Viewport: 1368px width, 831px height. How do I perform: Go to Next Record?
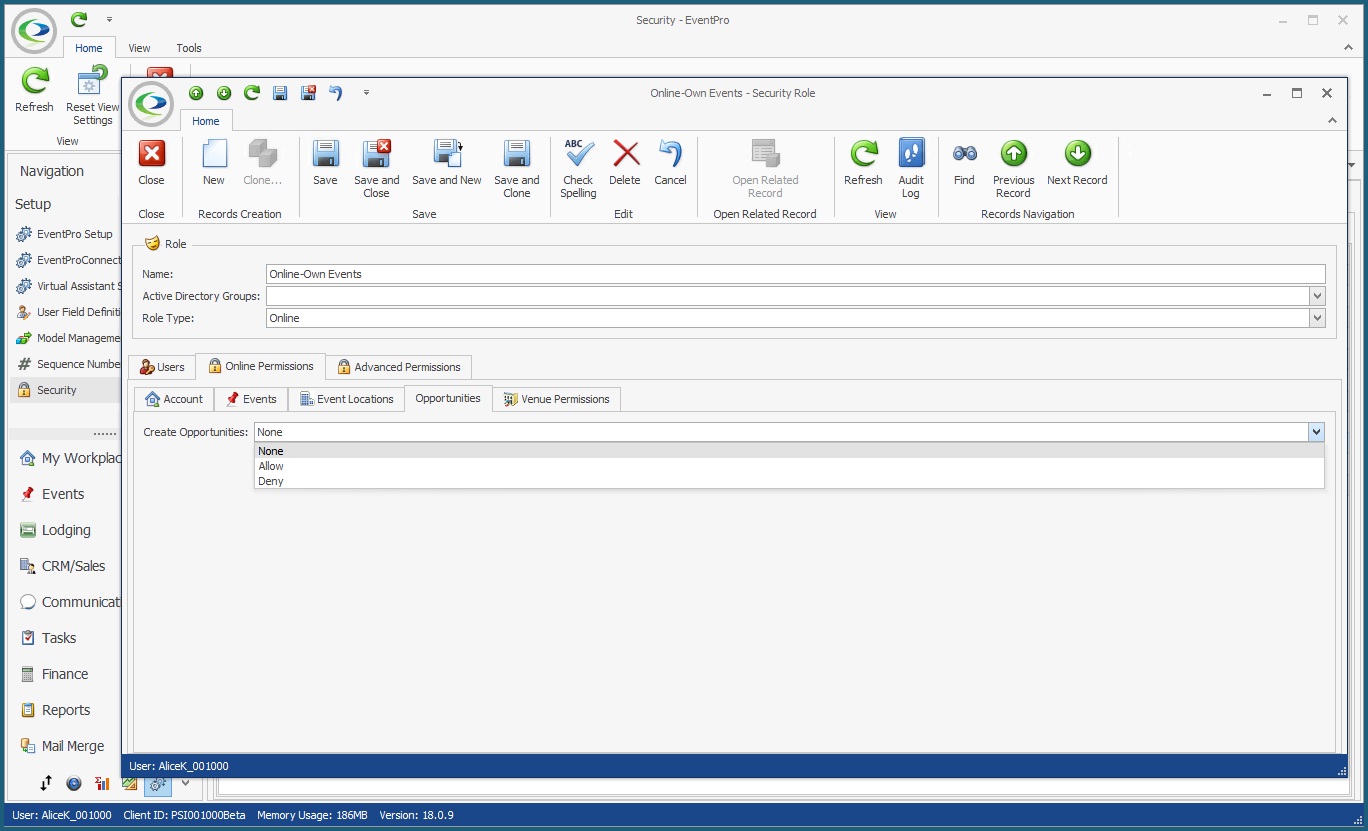pos(1077,162)
